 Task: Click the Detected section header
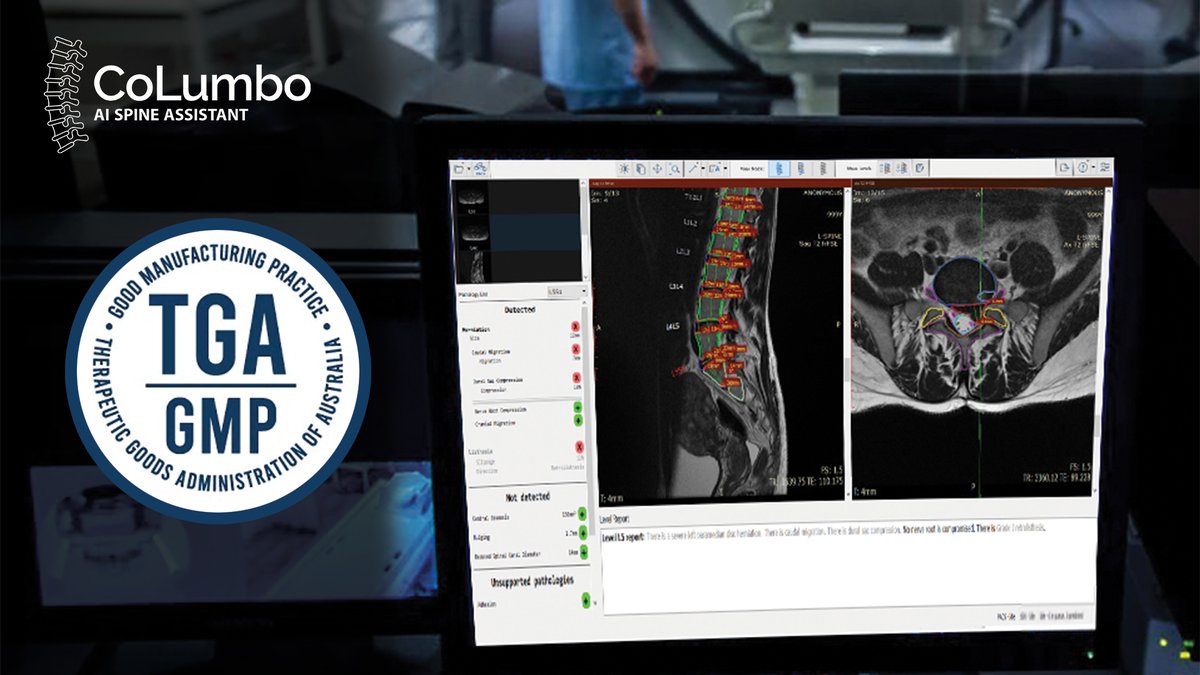click(x=520, y=310)
